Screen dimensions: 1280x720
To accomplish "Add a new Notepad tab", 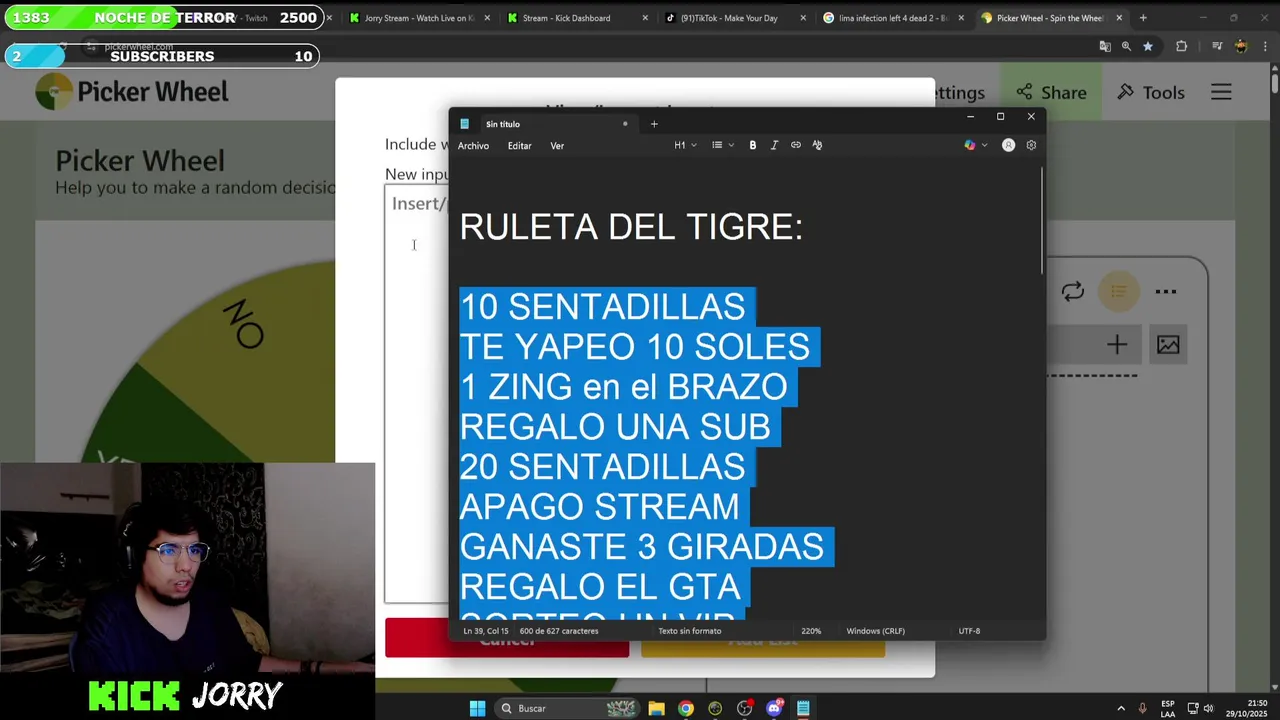I will click(x=654, y=124).
